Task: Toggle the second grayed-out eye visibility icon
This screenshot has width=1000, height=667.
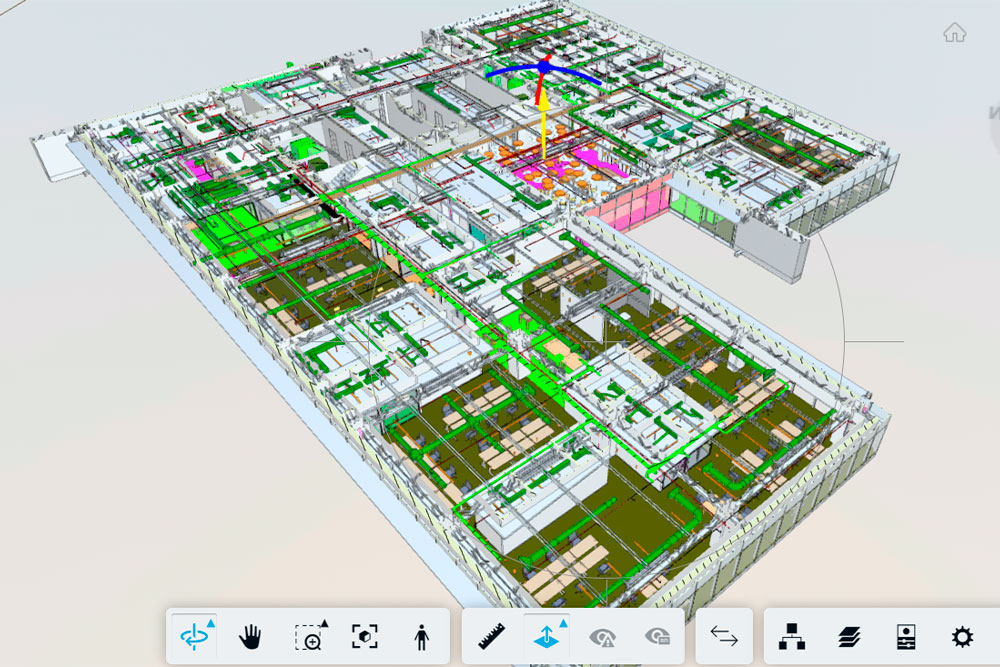Action: pyautogui.click(x=657, y=636)
